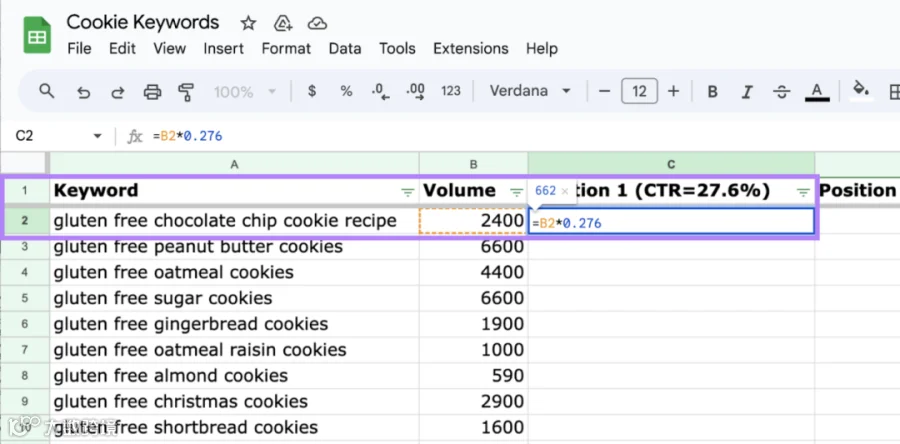Click the search magnifier icon in toolbar
This screenshot has height=444, width=900.
pos(46,91)
